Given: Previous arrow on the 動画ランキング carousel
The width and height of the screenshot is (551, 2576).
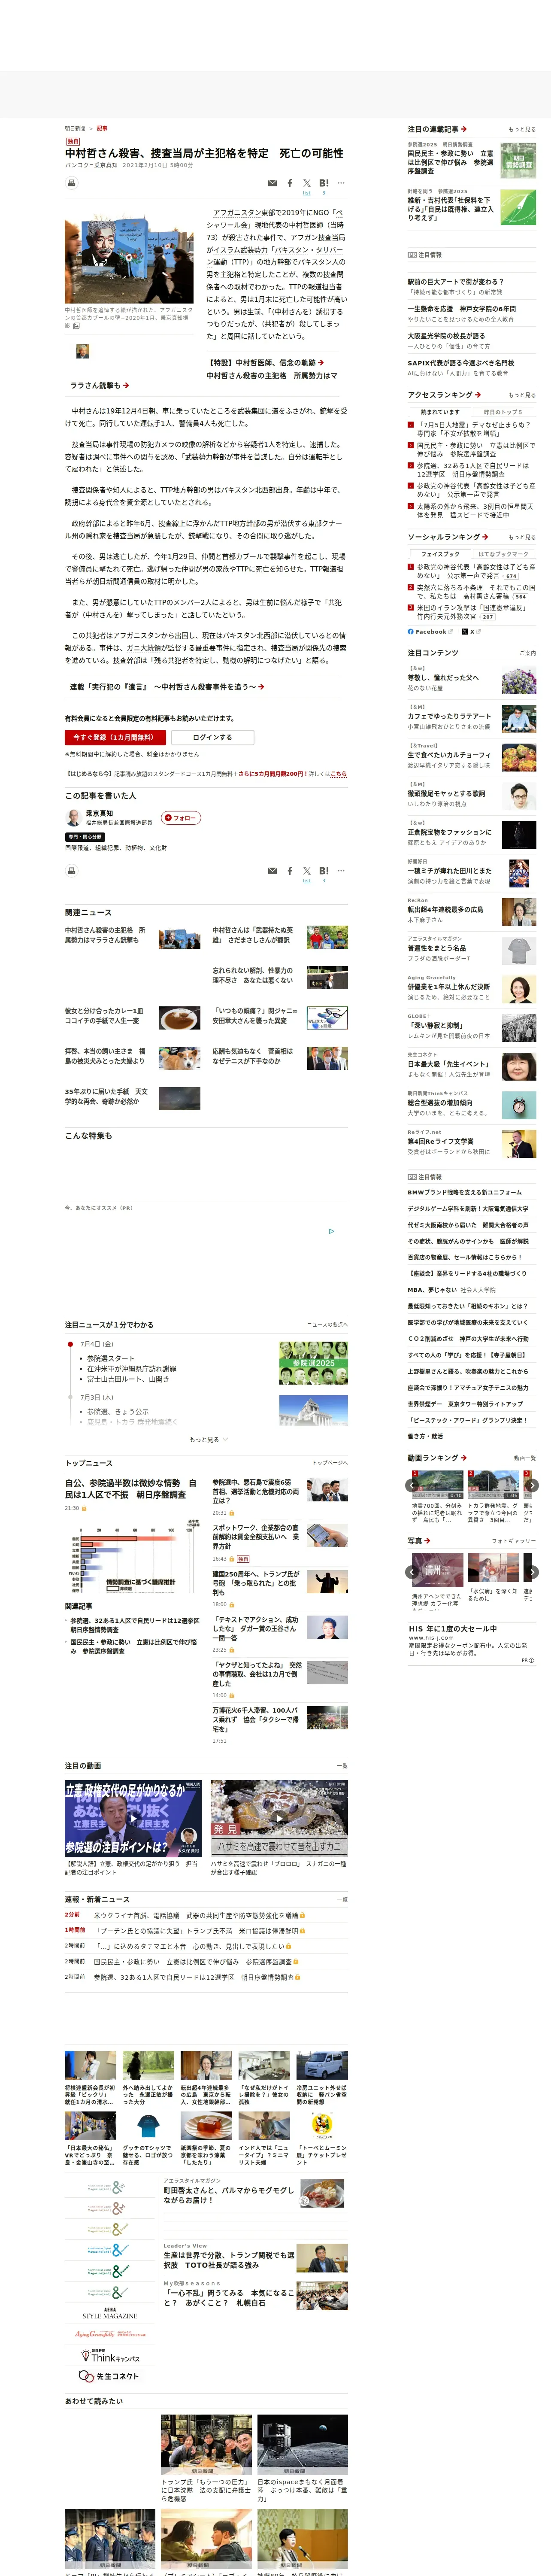Looking at the screenshot, I should point(413,1485).
